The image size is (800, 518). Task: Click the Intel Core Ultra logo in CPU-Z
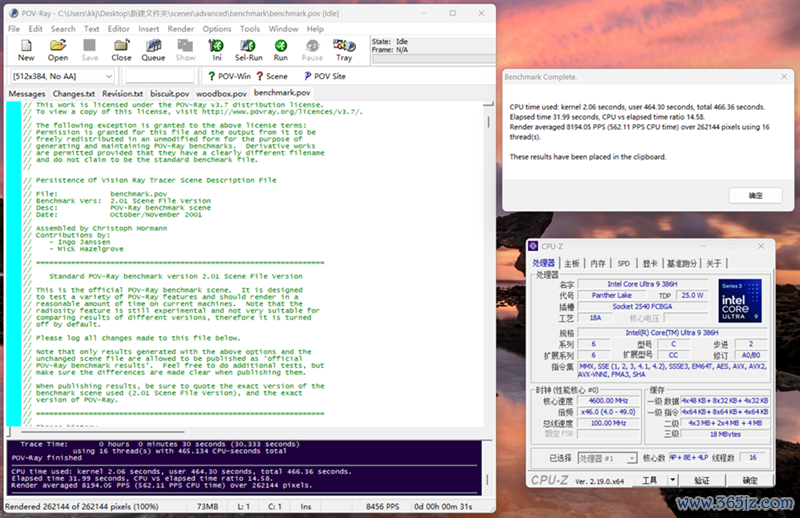(740, 301)
